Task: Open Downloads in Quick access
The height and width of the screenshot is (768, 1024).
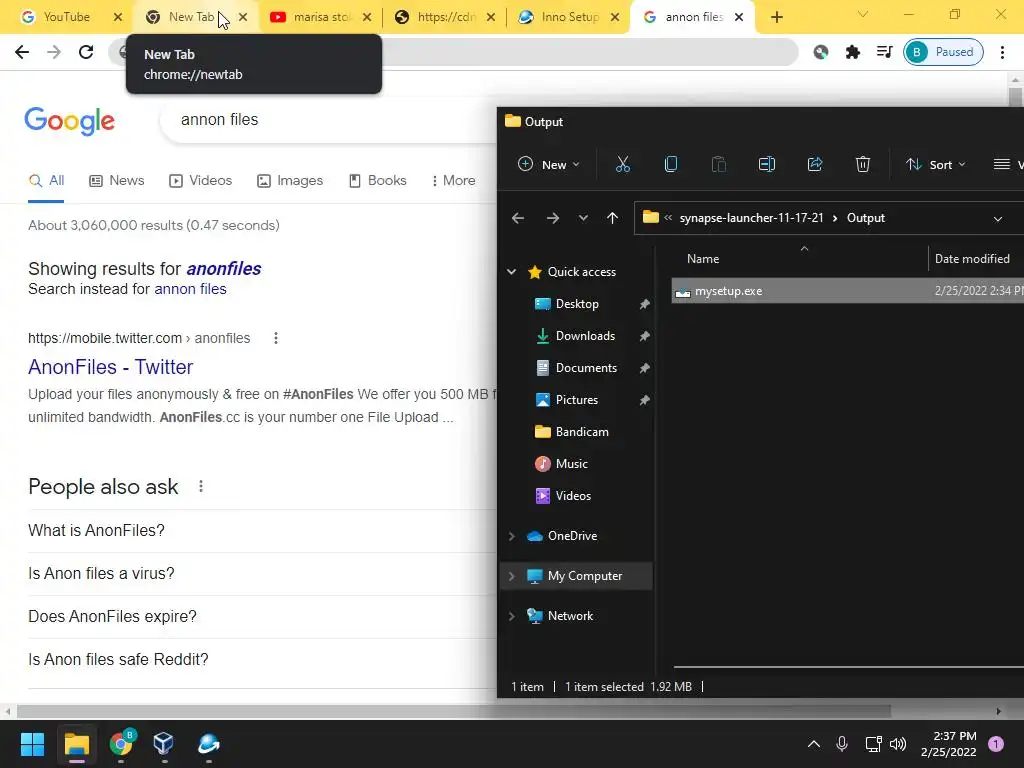Action: point(585,336)
